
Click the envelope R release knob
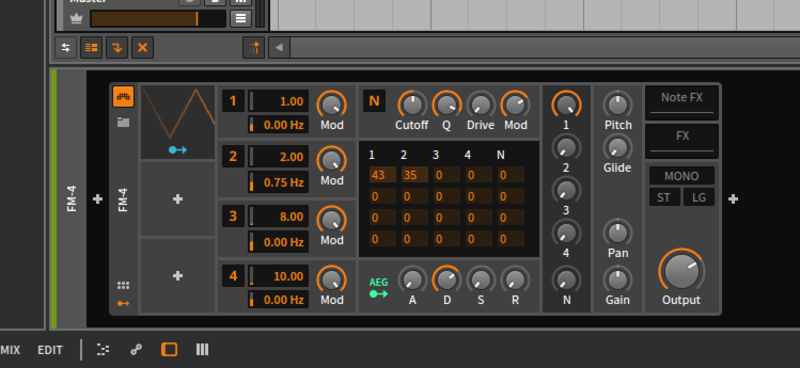(515, 279)
